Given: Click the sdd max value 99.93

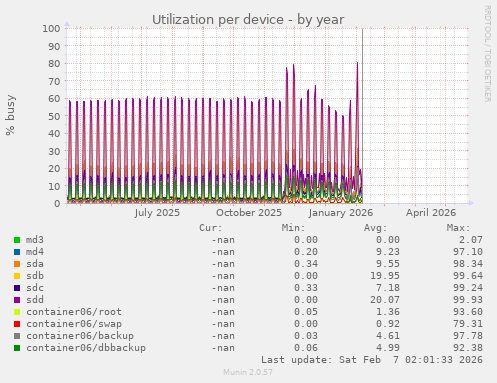Looking at the screenshot, I should coord(468,300).
